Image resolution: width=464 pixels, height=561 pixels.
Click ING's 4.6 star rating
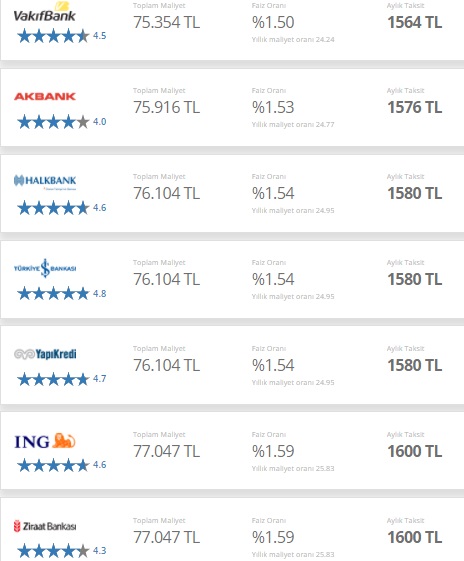[62, 465]
